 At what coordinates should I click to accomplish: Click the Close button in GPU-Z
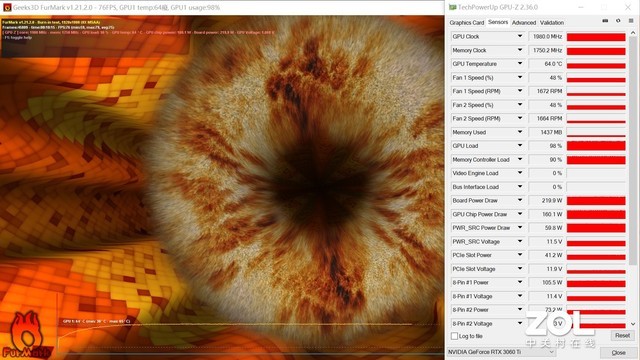tap(618, 353)
